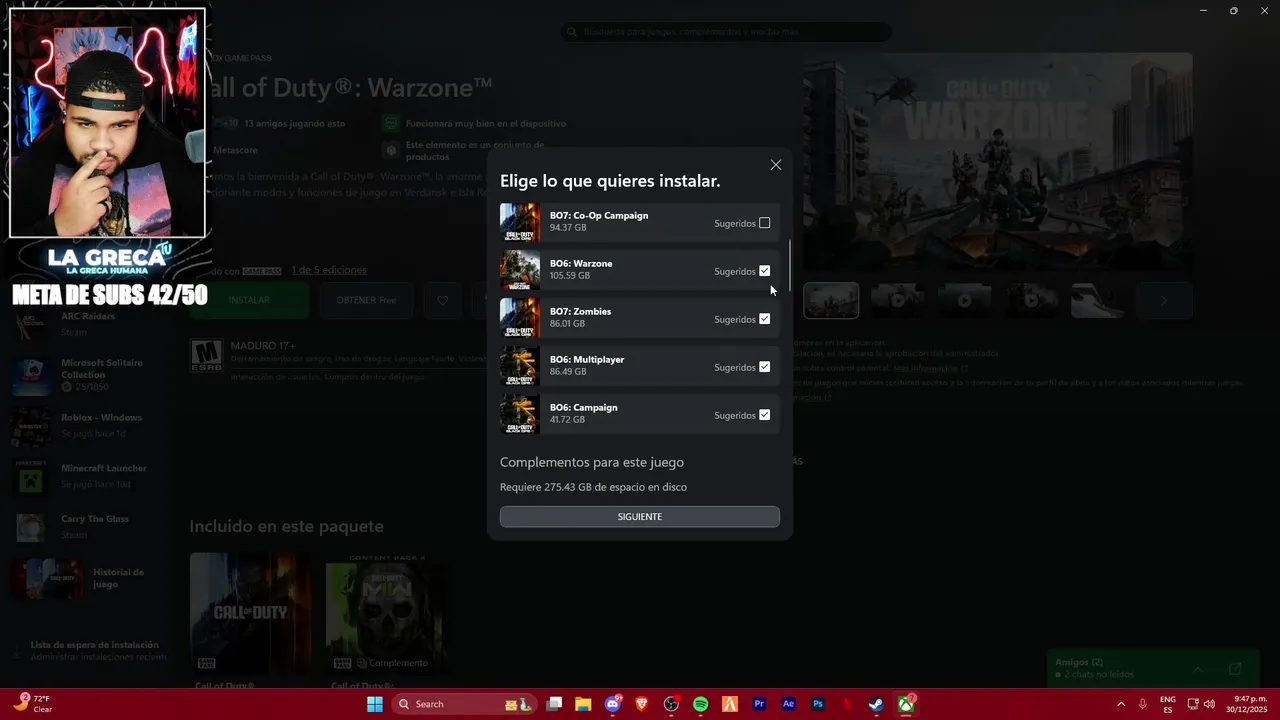Click the highlighted media gallery thumbnail
The height and width of the screenshot is (720, 1280).
pyautogui.click(x=831, y=300)
